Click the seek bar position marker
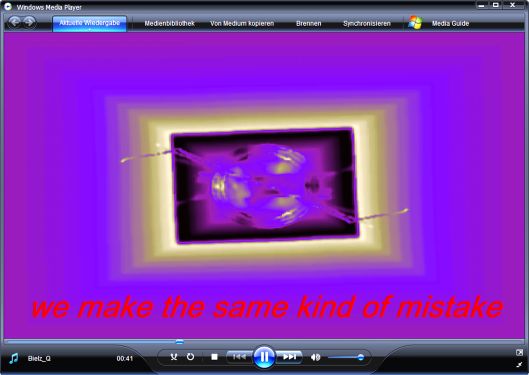This screenshot has width=529, height=375. tap(180, 342)
